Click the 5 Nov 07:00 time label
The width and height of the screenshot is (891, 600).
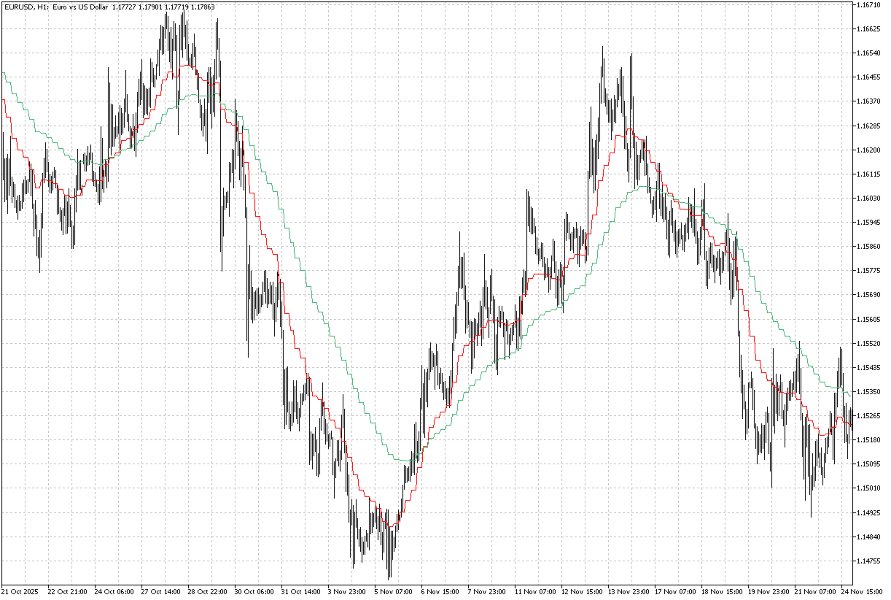[x=392, y=591]
